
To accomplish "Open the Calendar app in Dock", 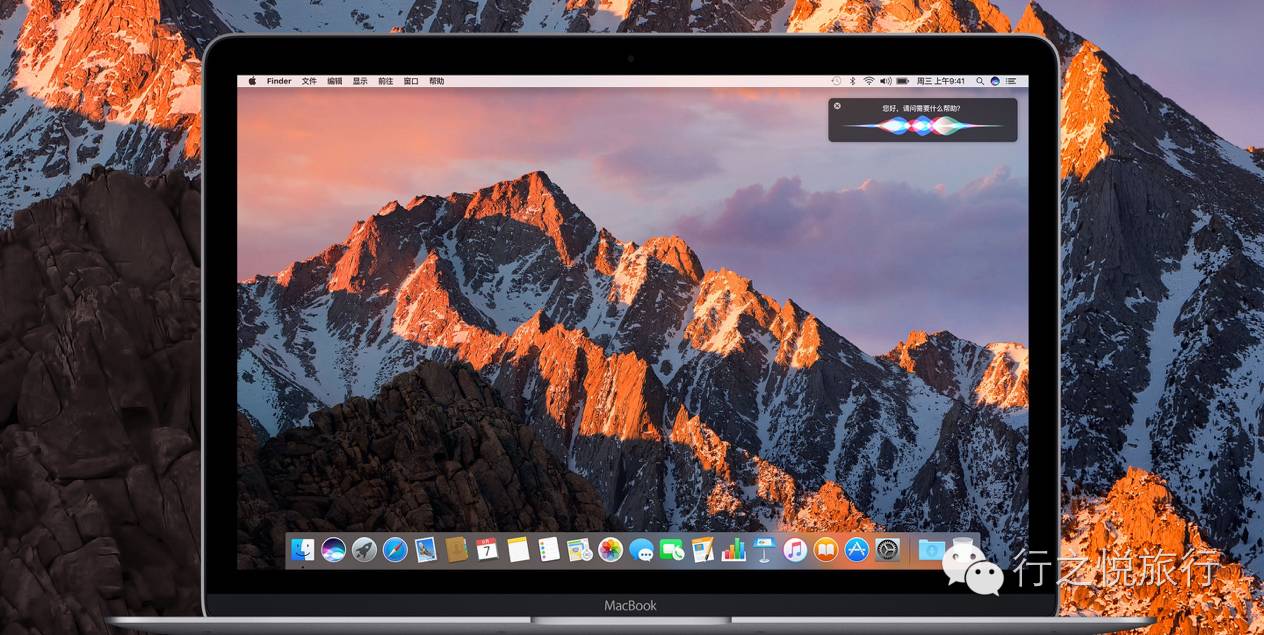I will [x=487, y=549].
